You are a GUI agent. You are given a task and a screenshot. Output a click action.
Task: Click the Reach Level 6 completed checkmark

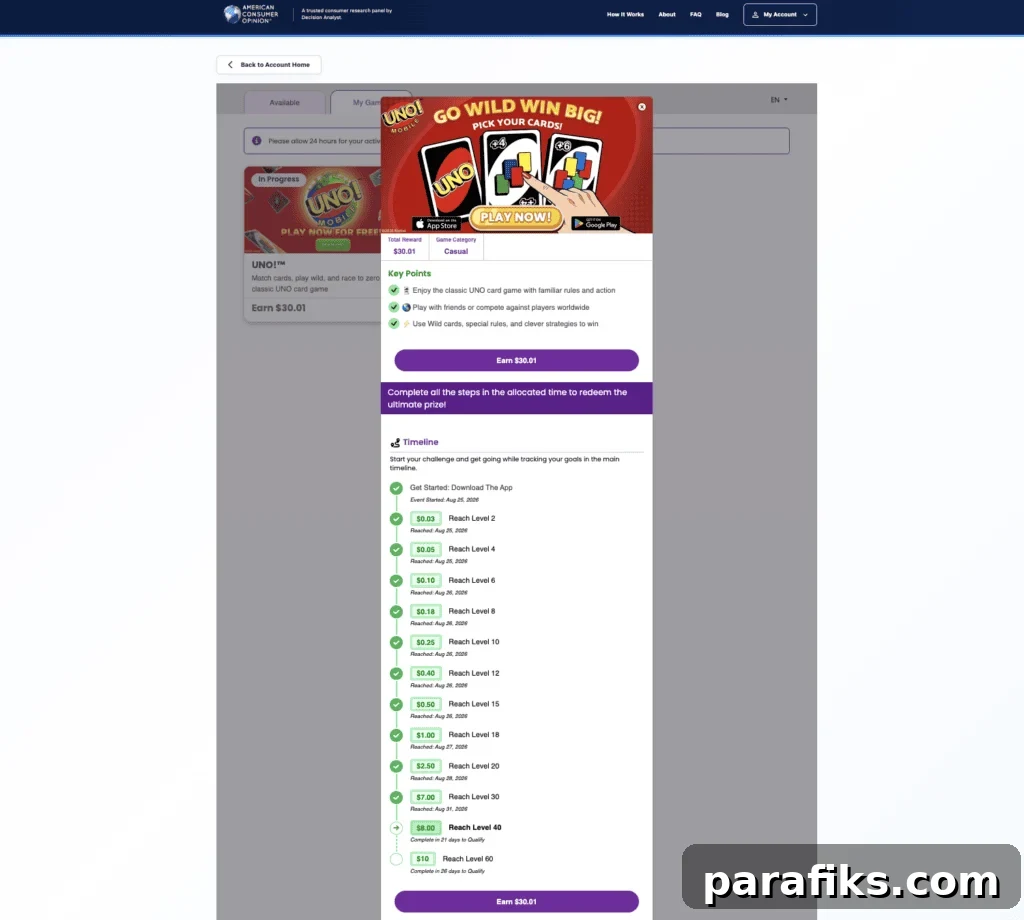pos(396,581)
